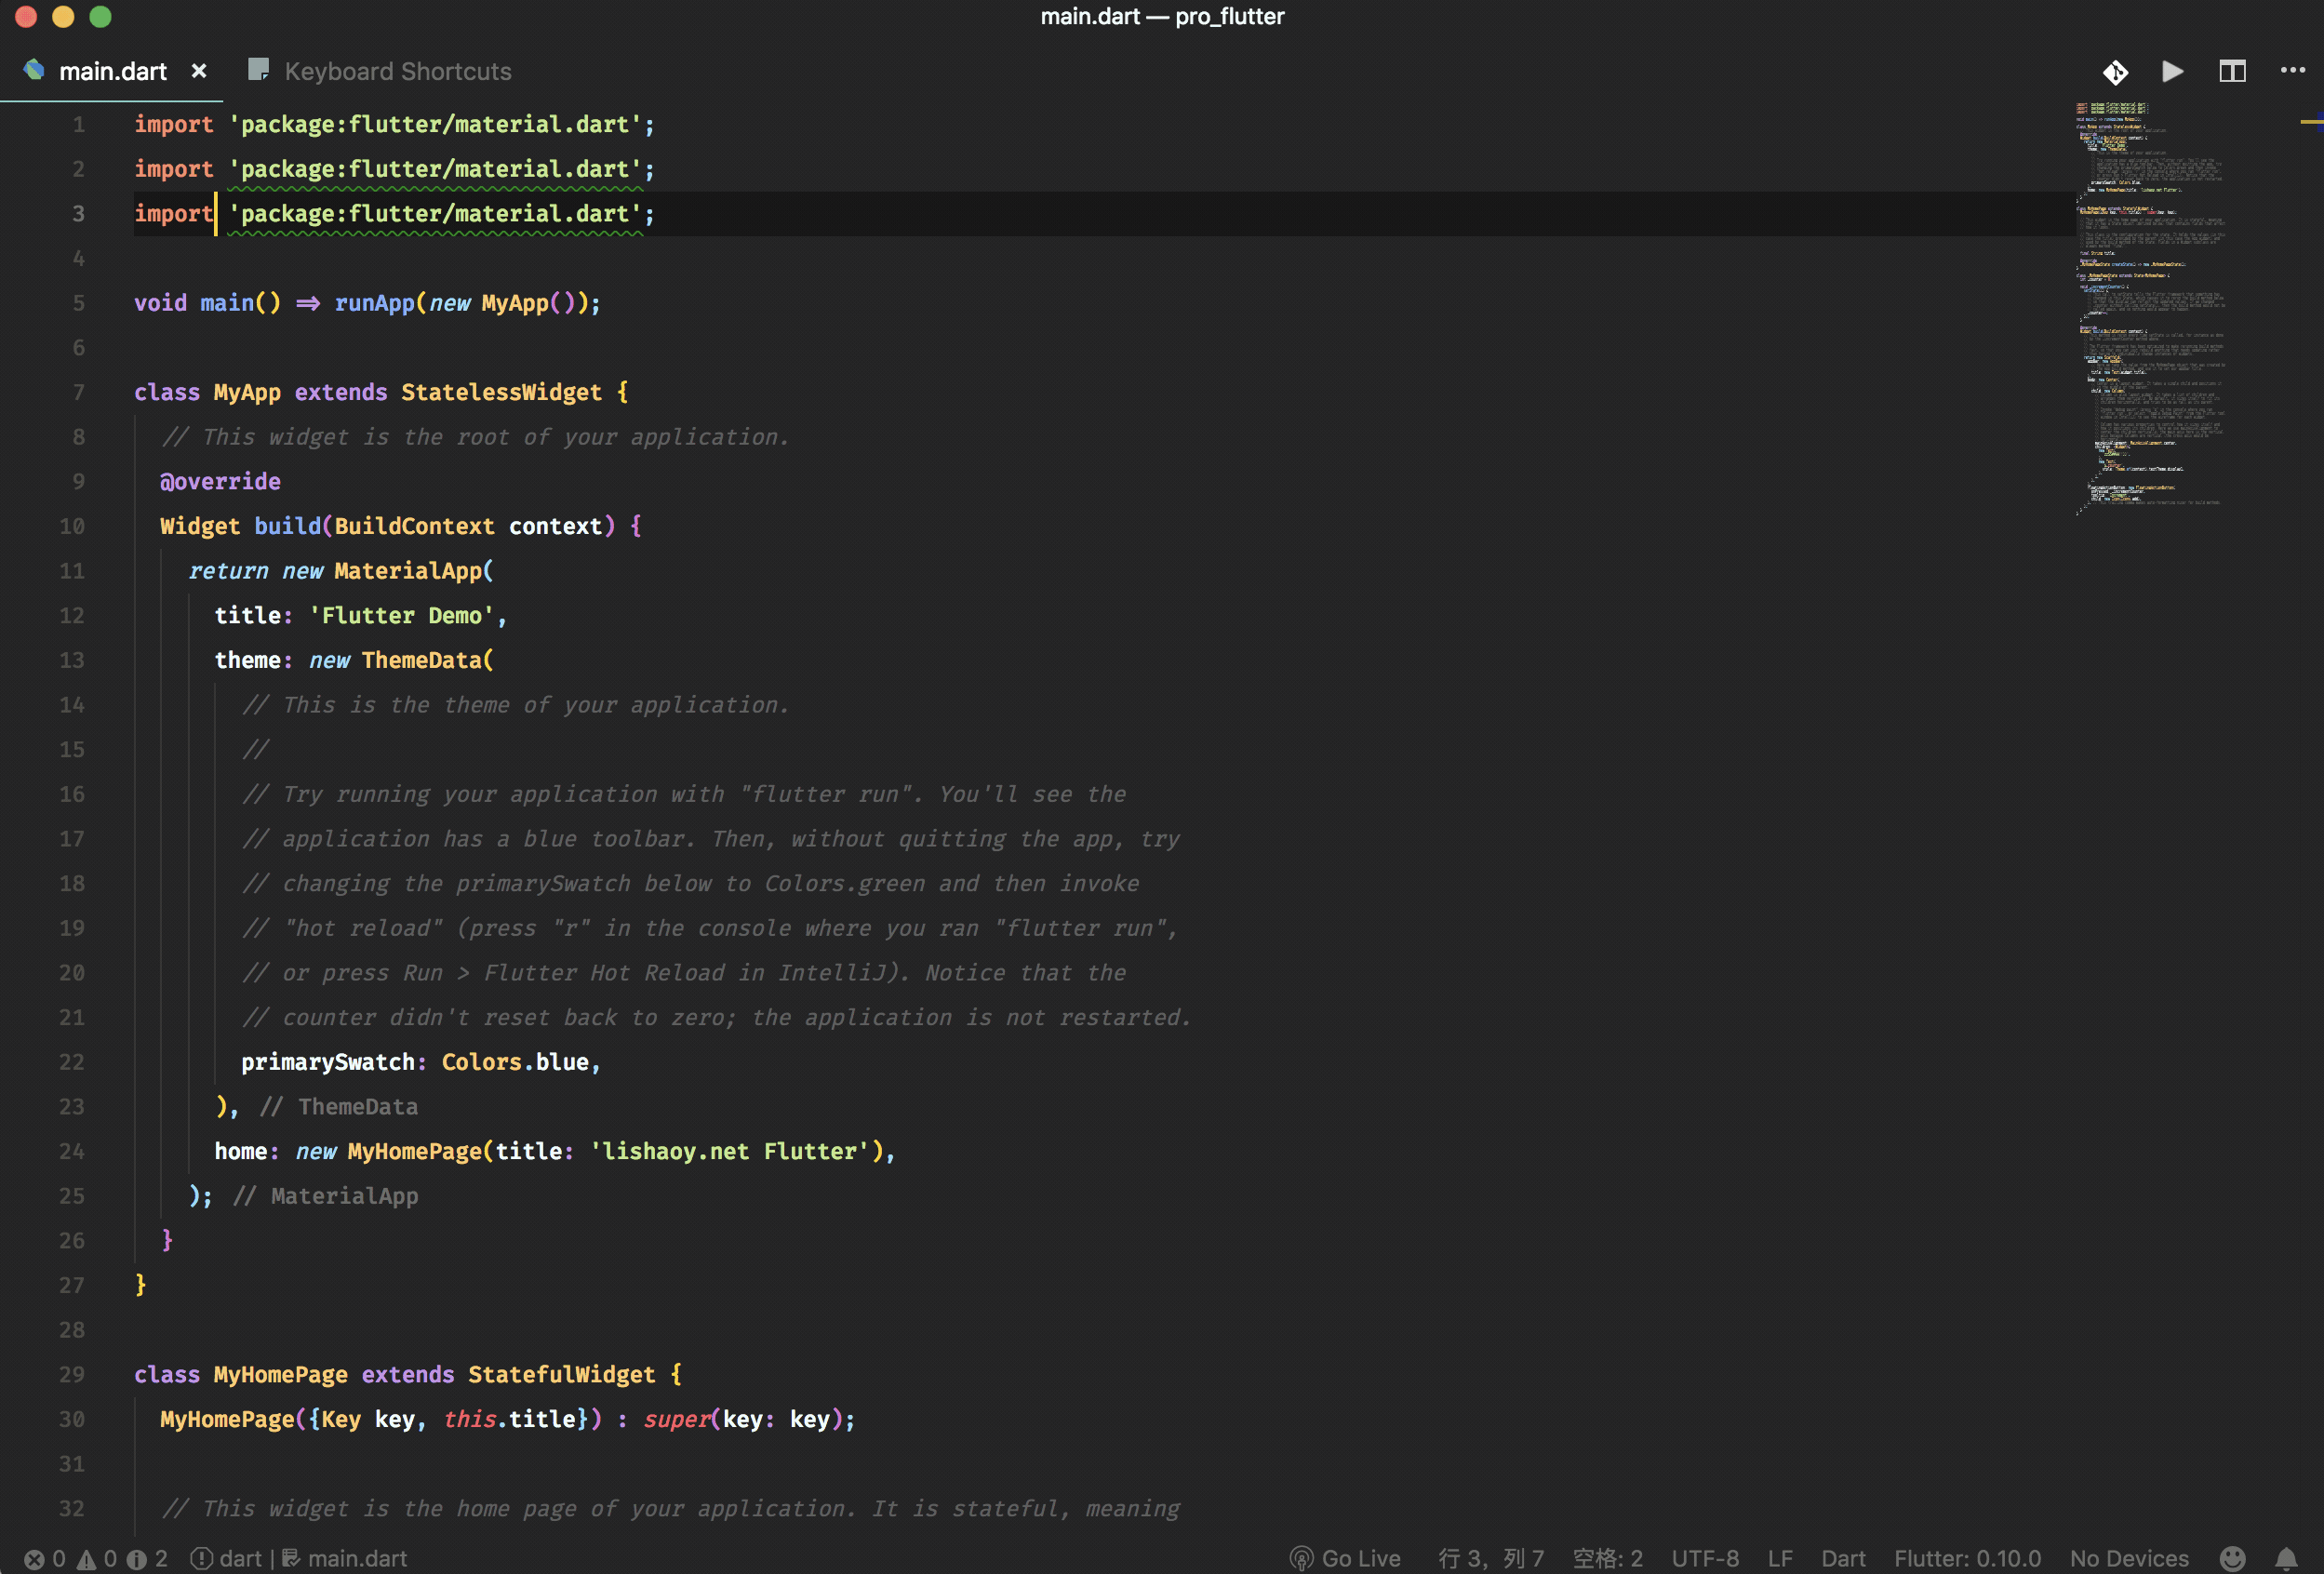This screenshot has height=1574, width=2324.
Task: Click the line number 7 in gutter
Action: (78, 392)
